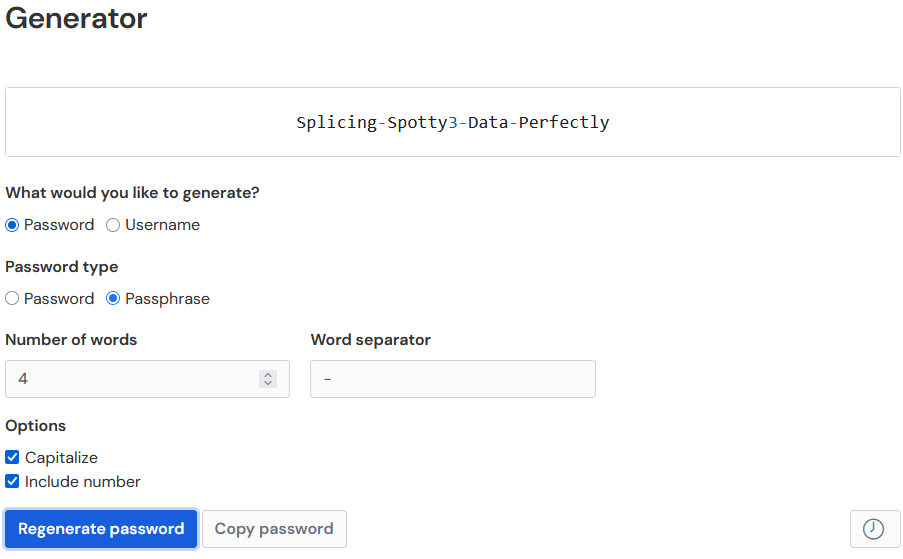The image size is (903, 559).
Task: Select Password radio under 'What would you like to generate?'
Action: coord(13,225)
